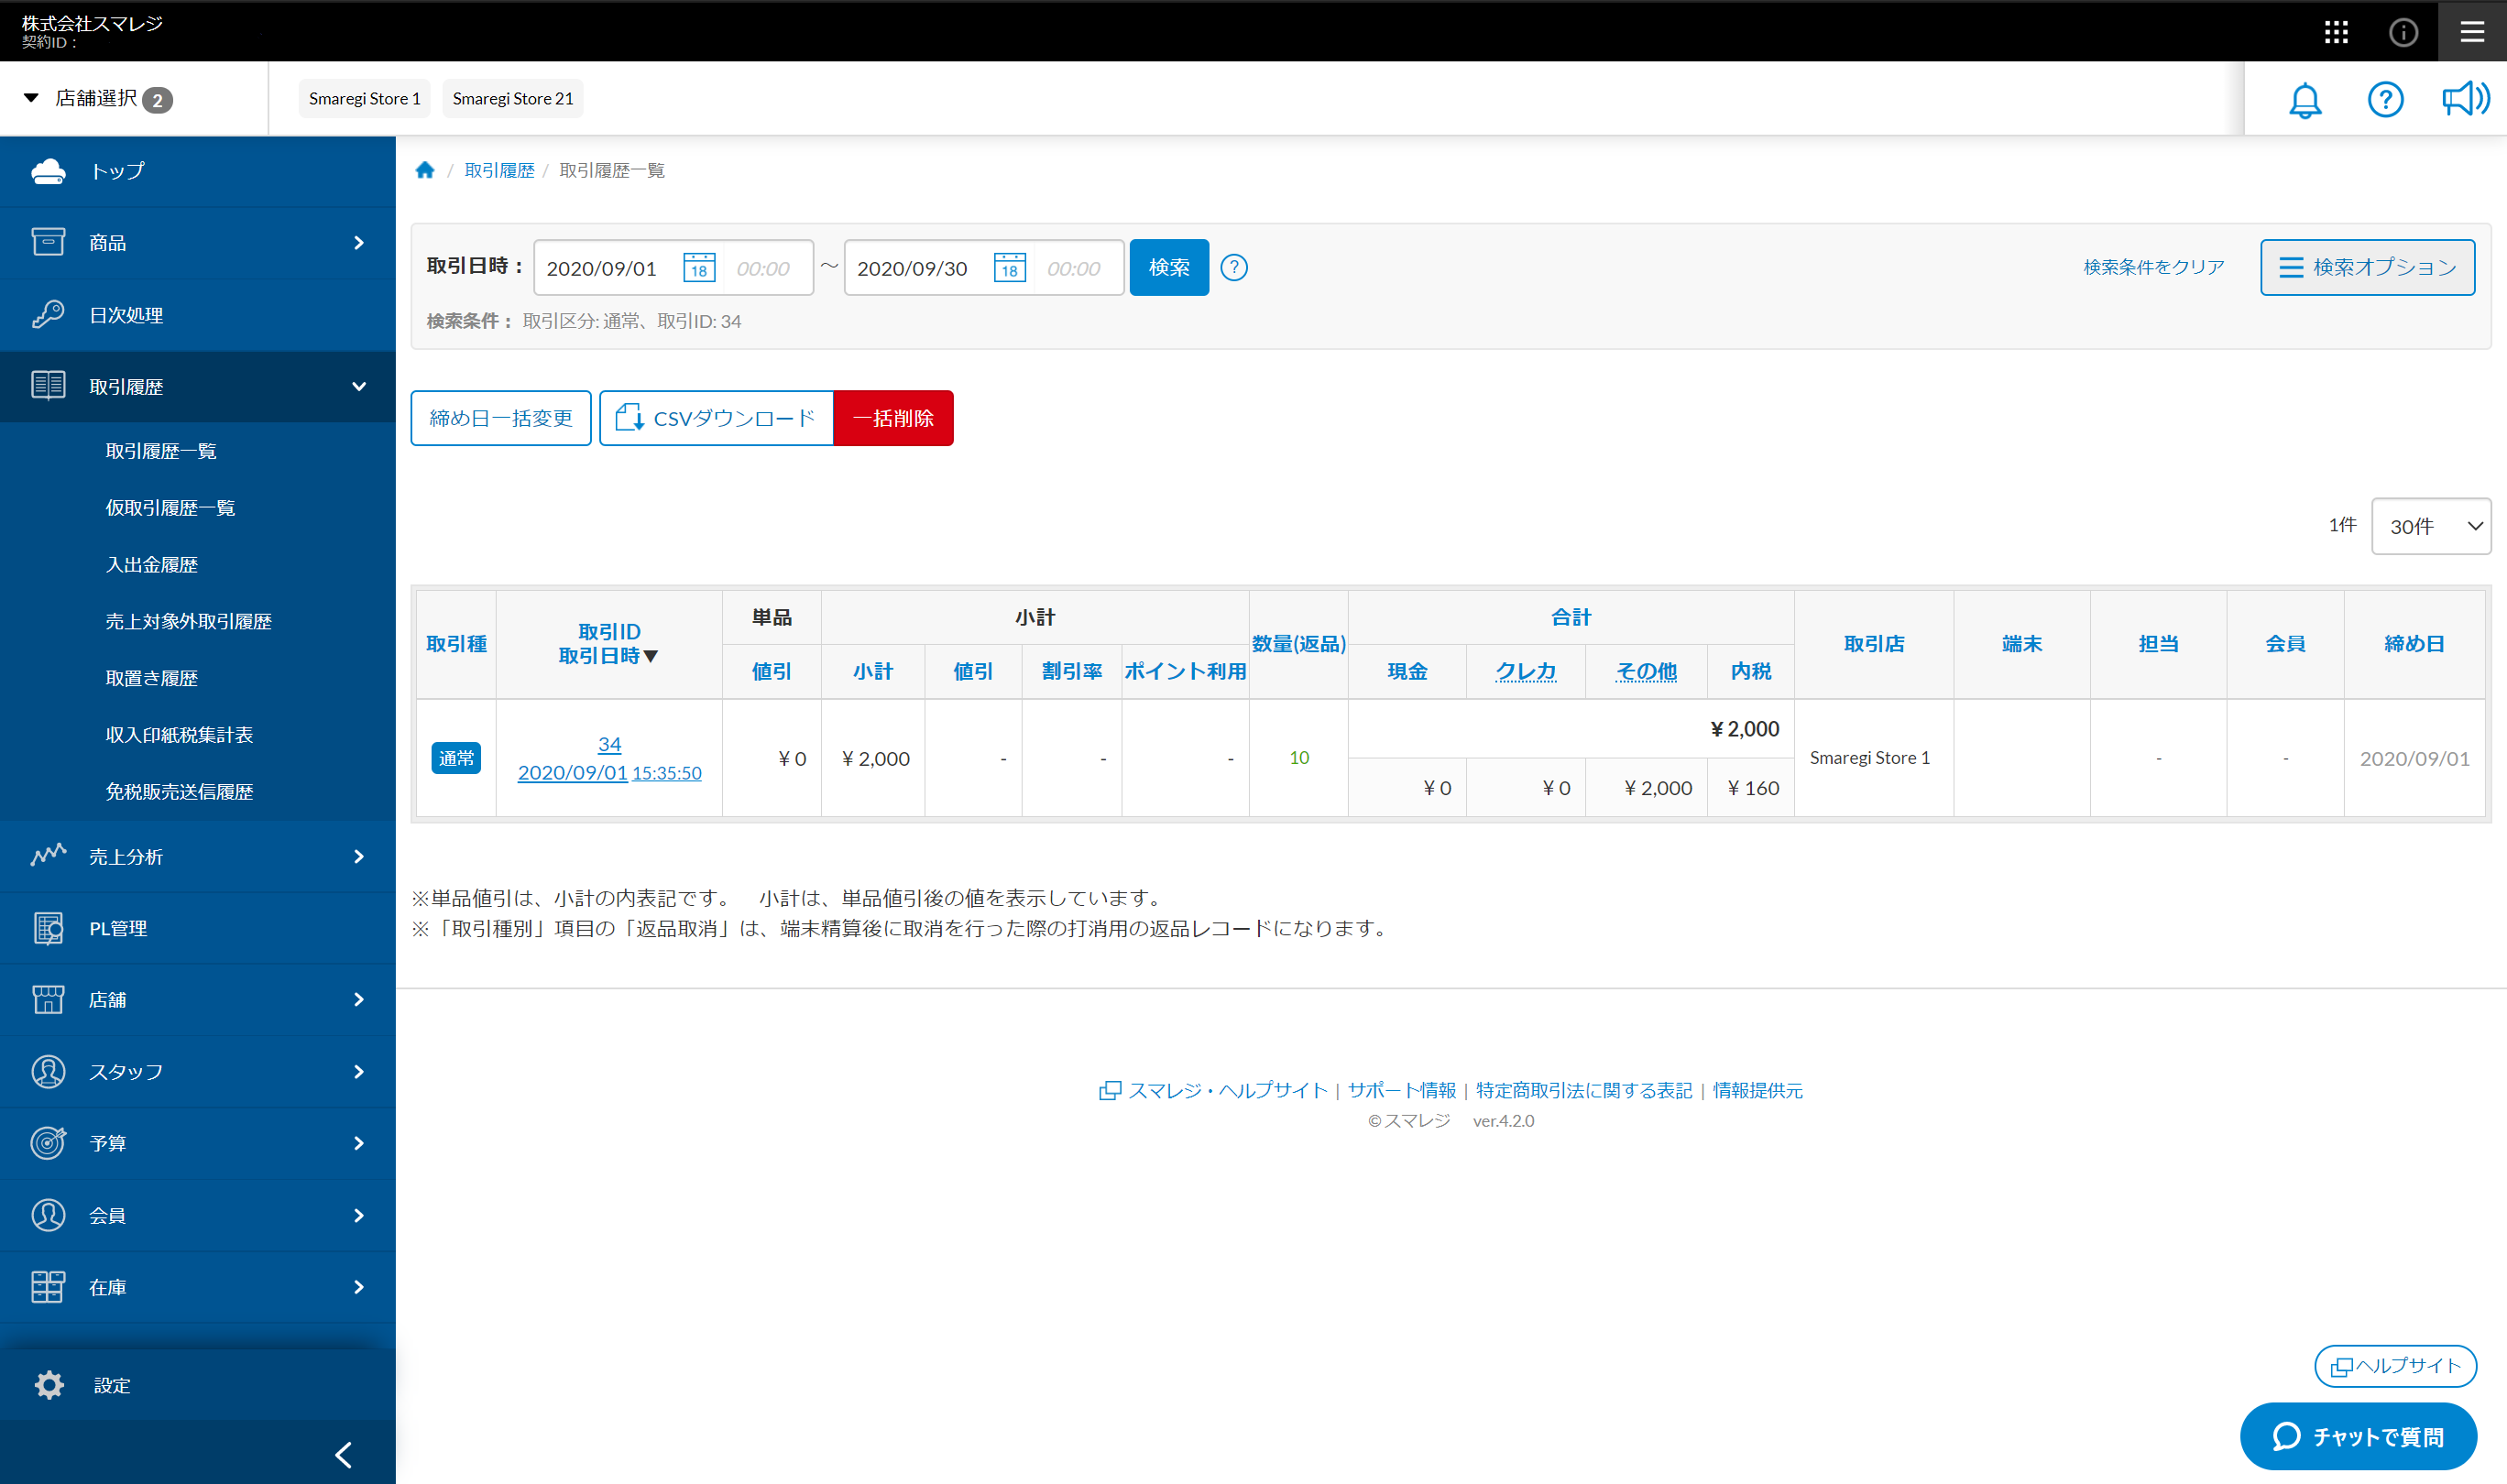2507x1484 pixels.
Task: Click the 設定 gear icon
Action: click(49, 1385)
